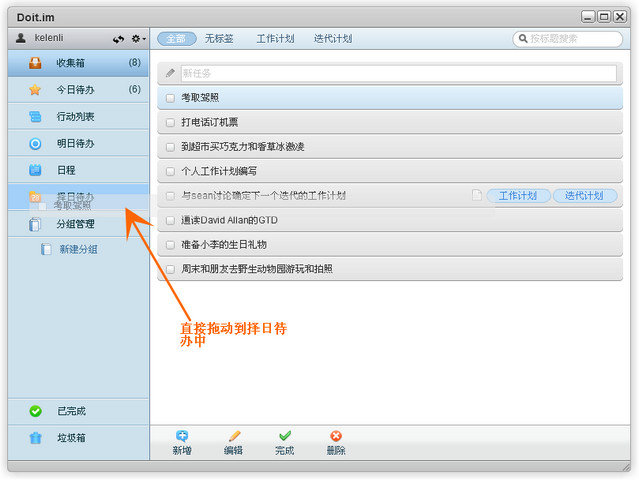Click 删除 to delete the task
The image size is (639, 480).
tap(336, 443)
